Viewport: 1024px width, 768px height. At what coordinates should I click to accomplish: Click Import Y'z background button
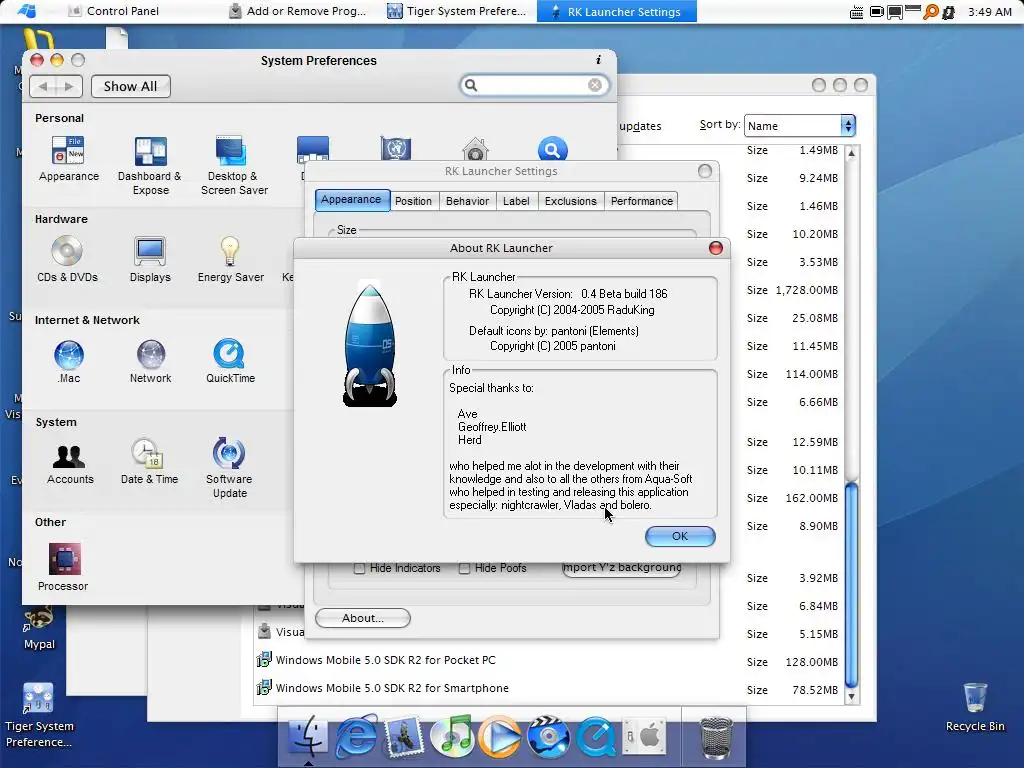tap(622, 568)
